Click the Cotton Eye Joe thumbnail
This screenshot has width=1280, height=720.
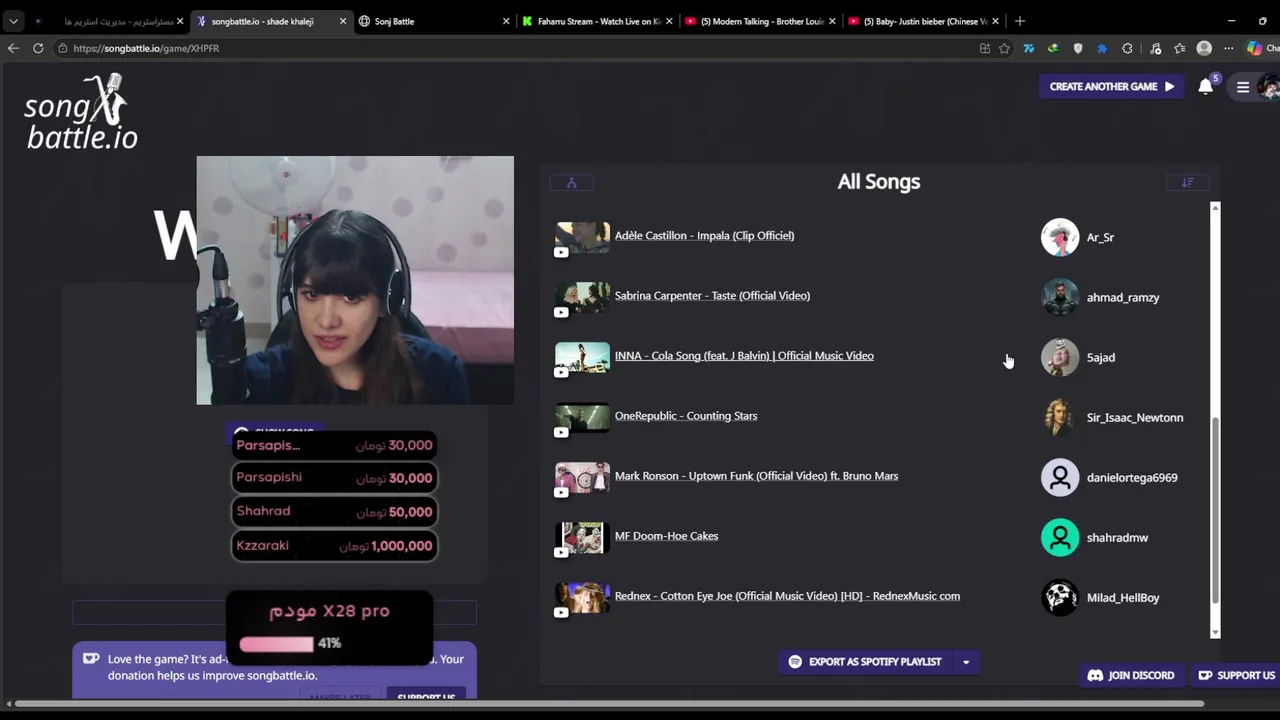click(x=582, y=598)
